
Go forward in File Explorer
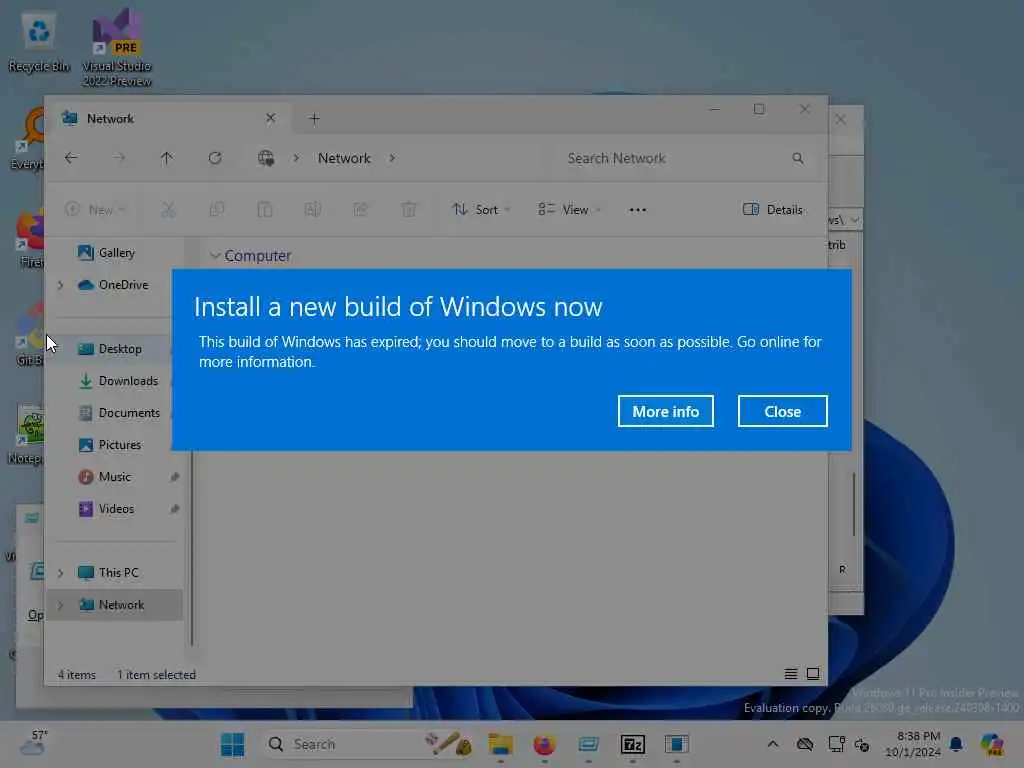pos(119,158)
